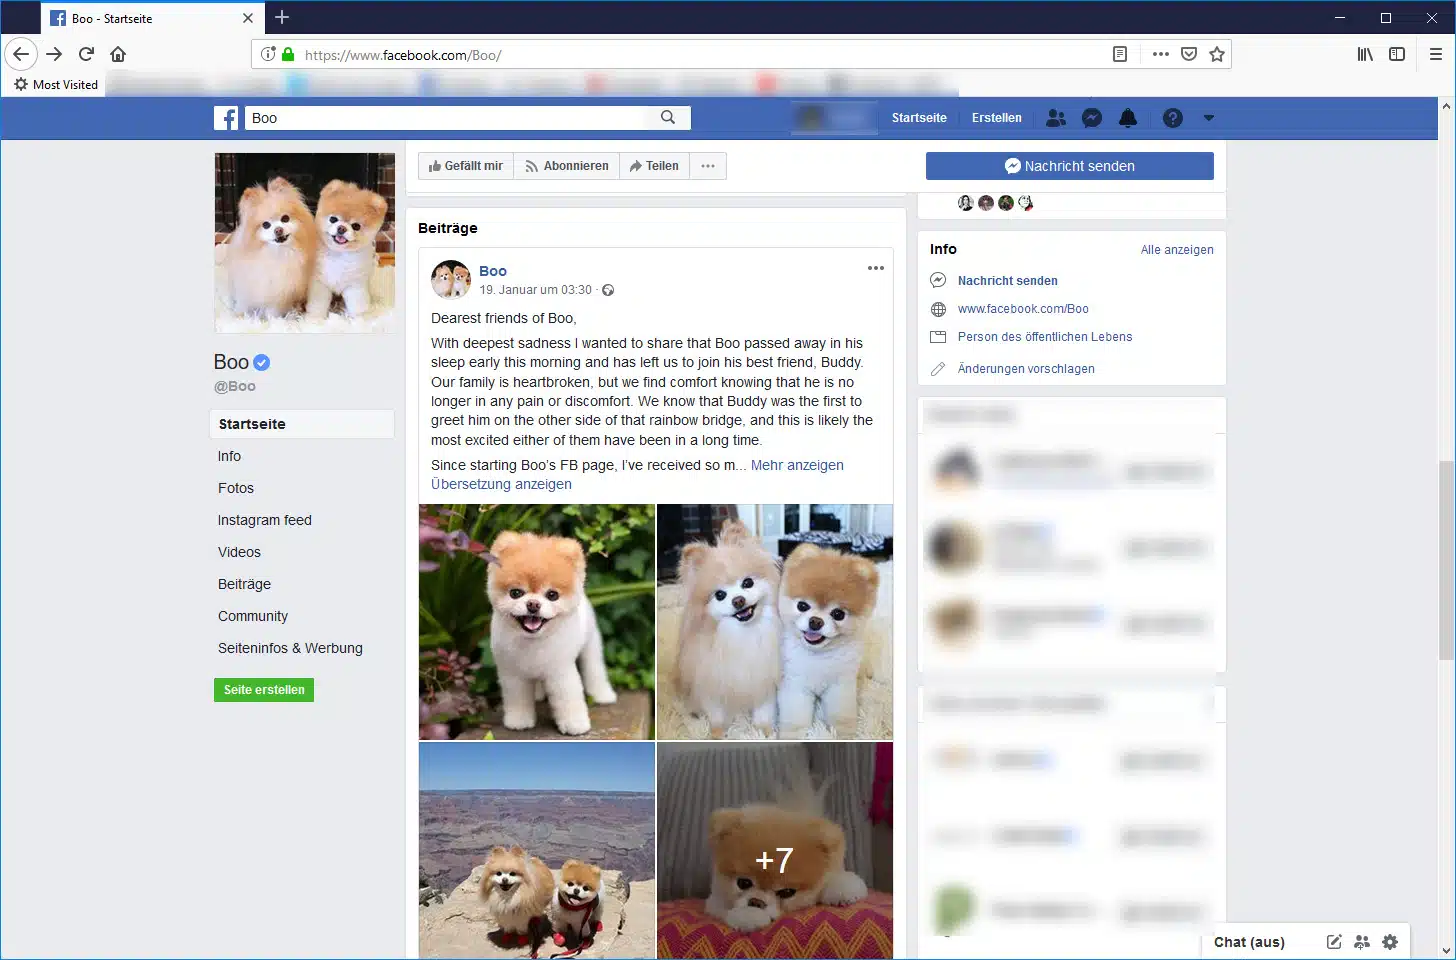
Task: Click the Nachricht senden blue button
Action: (x=1070, y=166)
